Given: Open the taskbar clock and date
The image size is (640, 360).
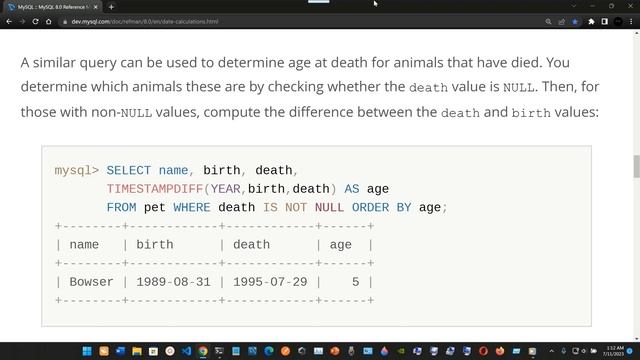Looking at the screenshot, I should [x=614, y=351].
